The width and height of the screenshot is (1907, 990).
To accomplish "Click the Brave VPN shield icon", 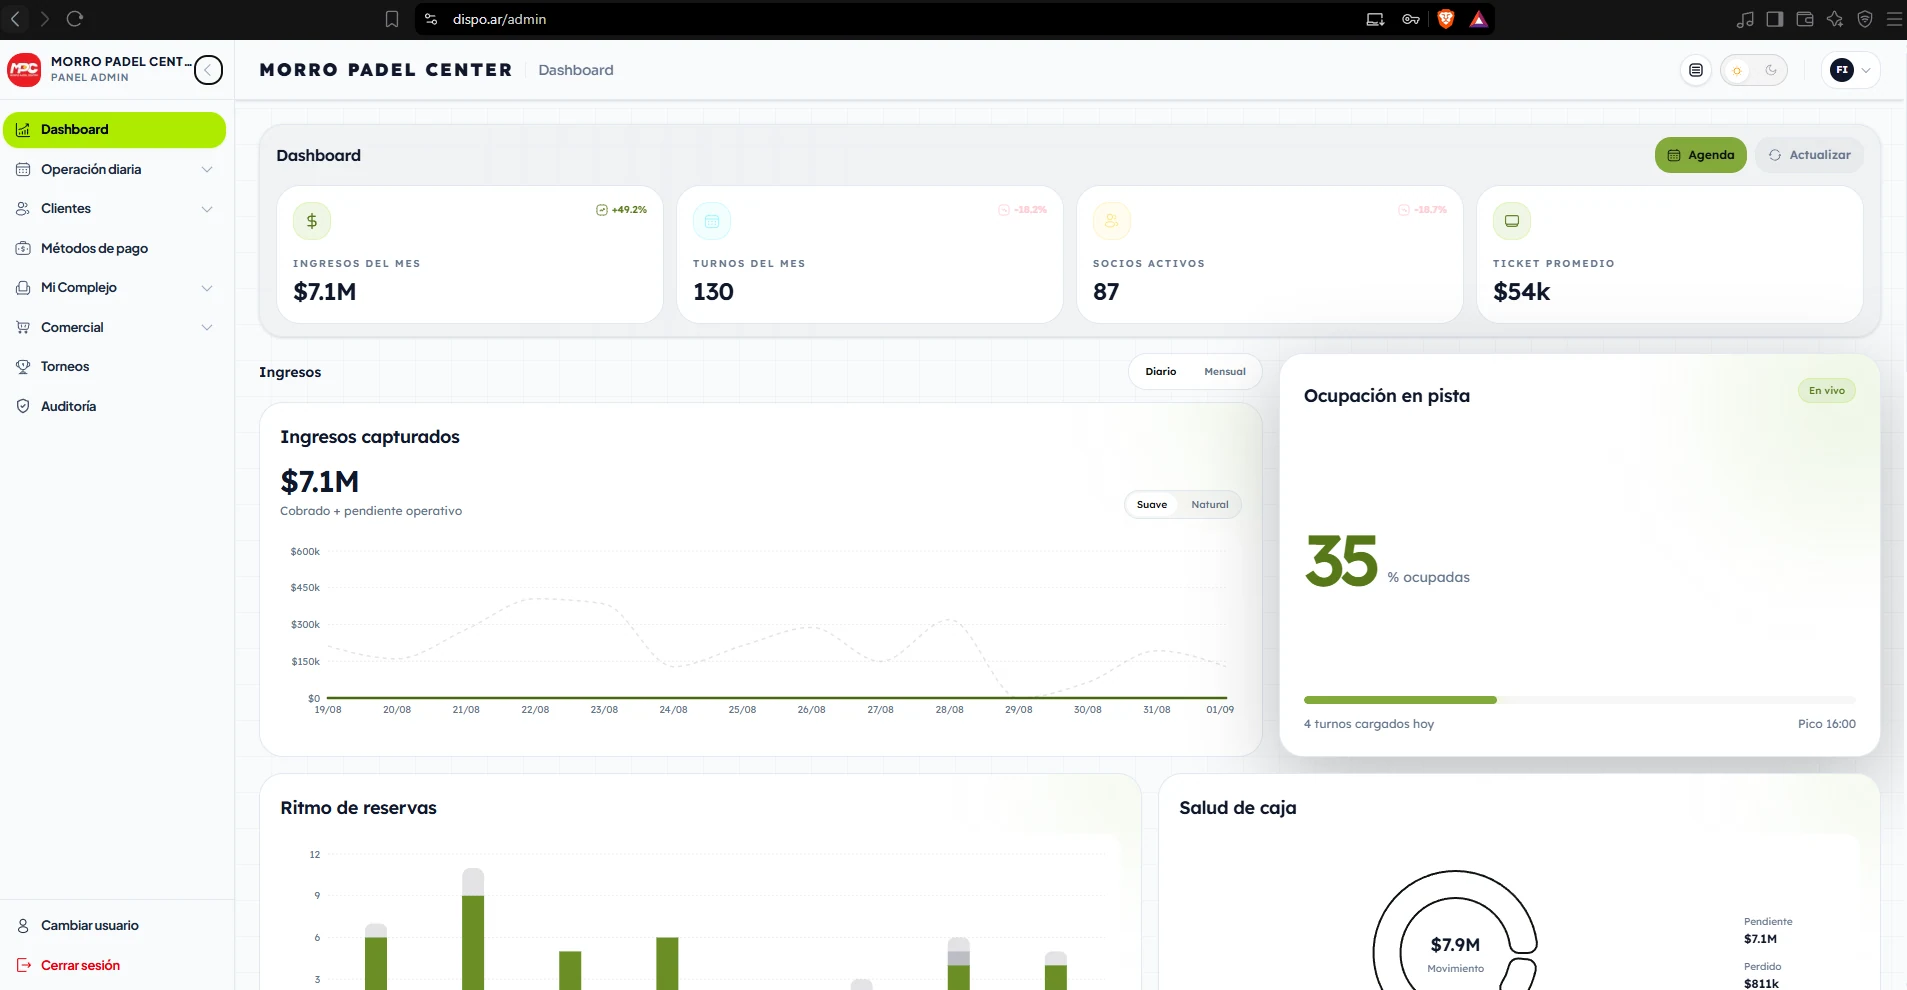I will click(x=1865, y=19).
